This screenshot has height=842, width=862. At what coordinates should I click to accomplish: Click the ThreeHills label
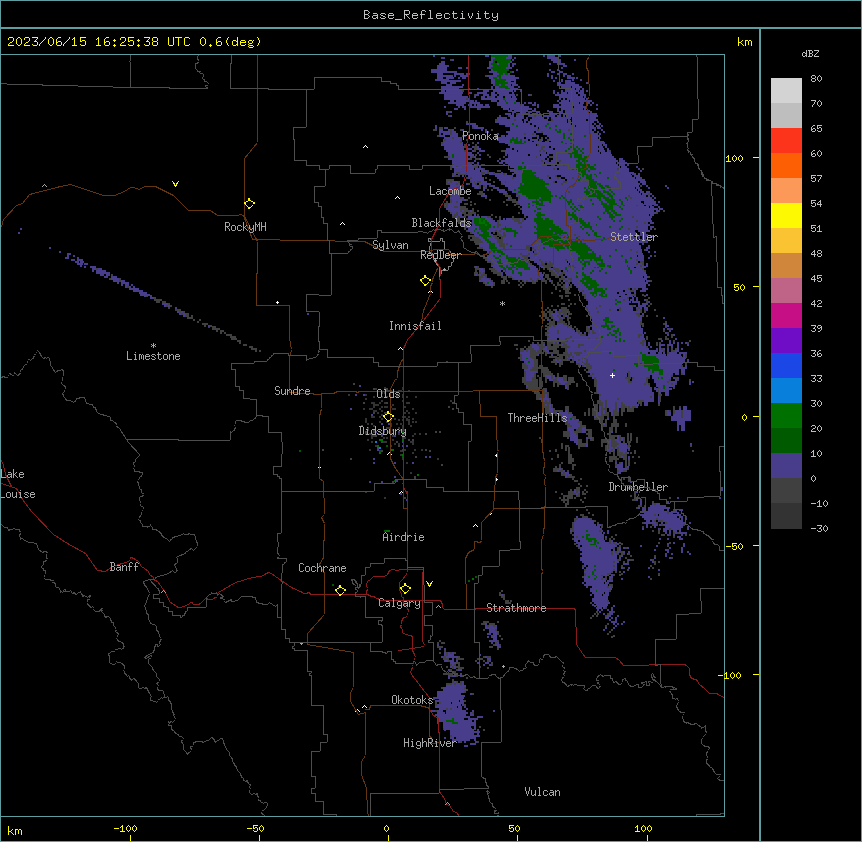[537, 418]
